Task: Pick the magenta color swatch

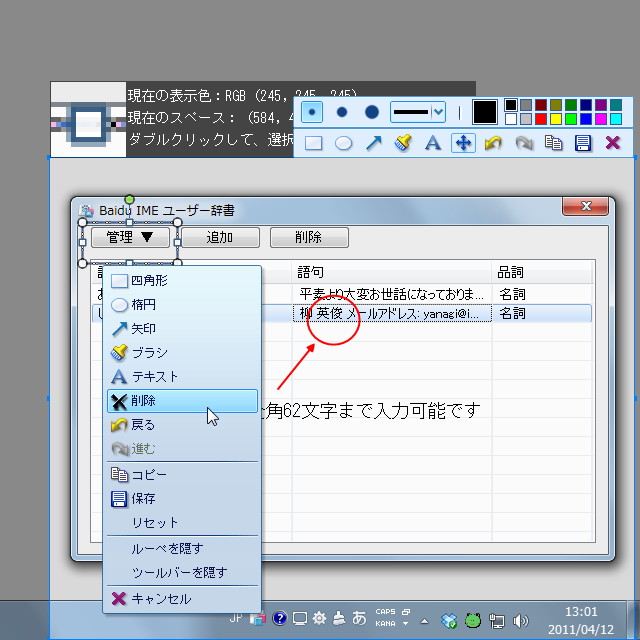Action: coord(600,119)
